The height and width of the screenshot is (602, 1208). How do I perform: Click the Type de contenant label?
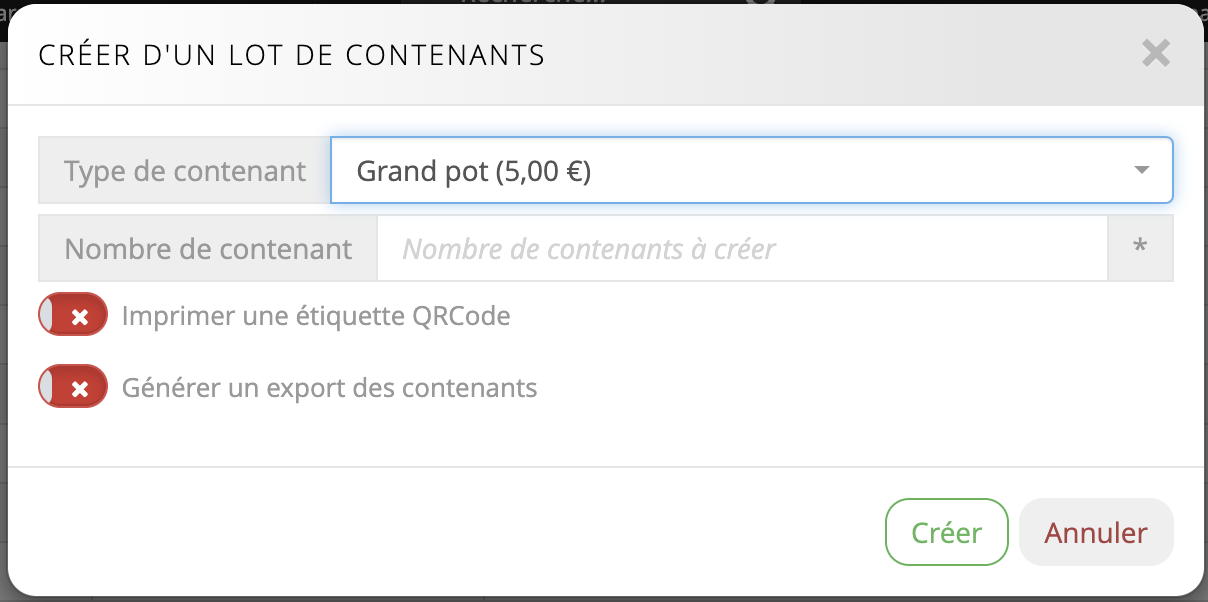185,171
